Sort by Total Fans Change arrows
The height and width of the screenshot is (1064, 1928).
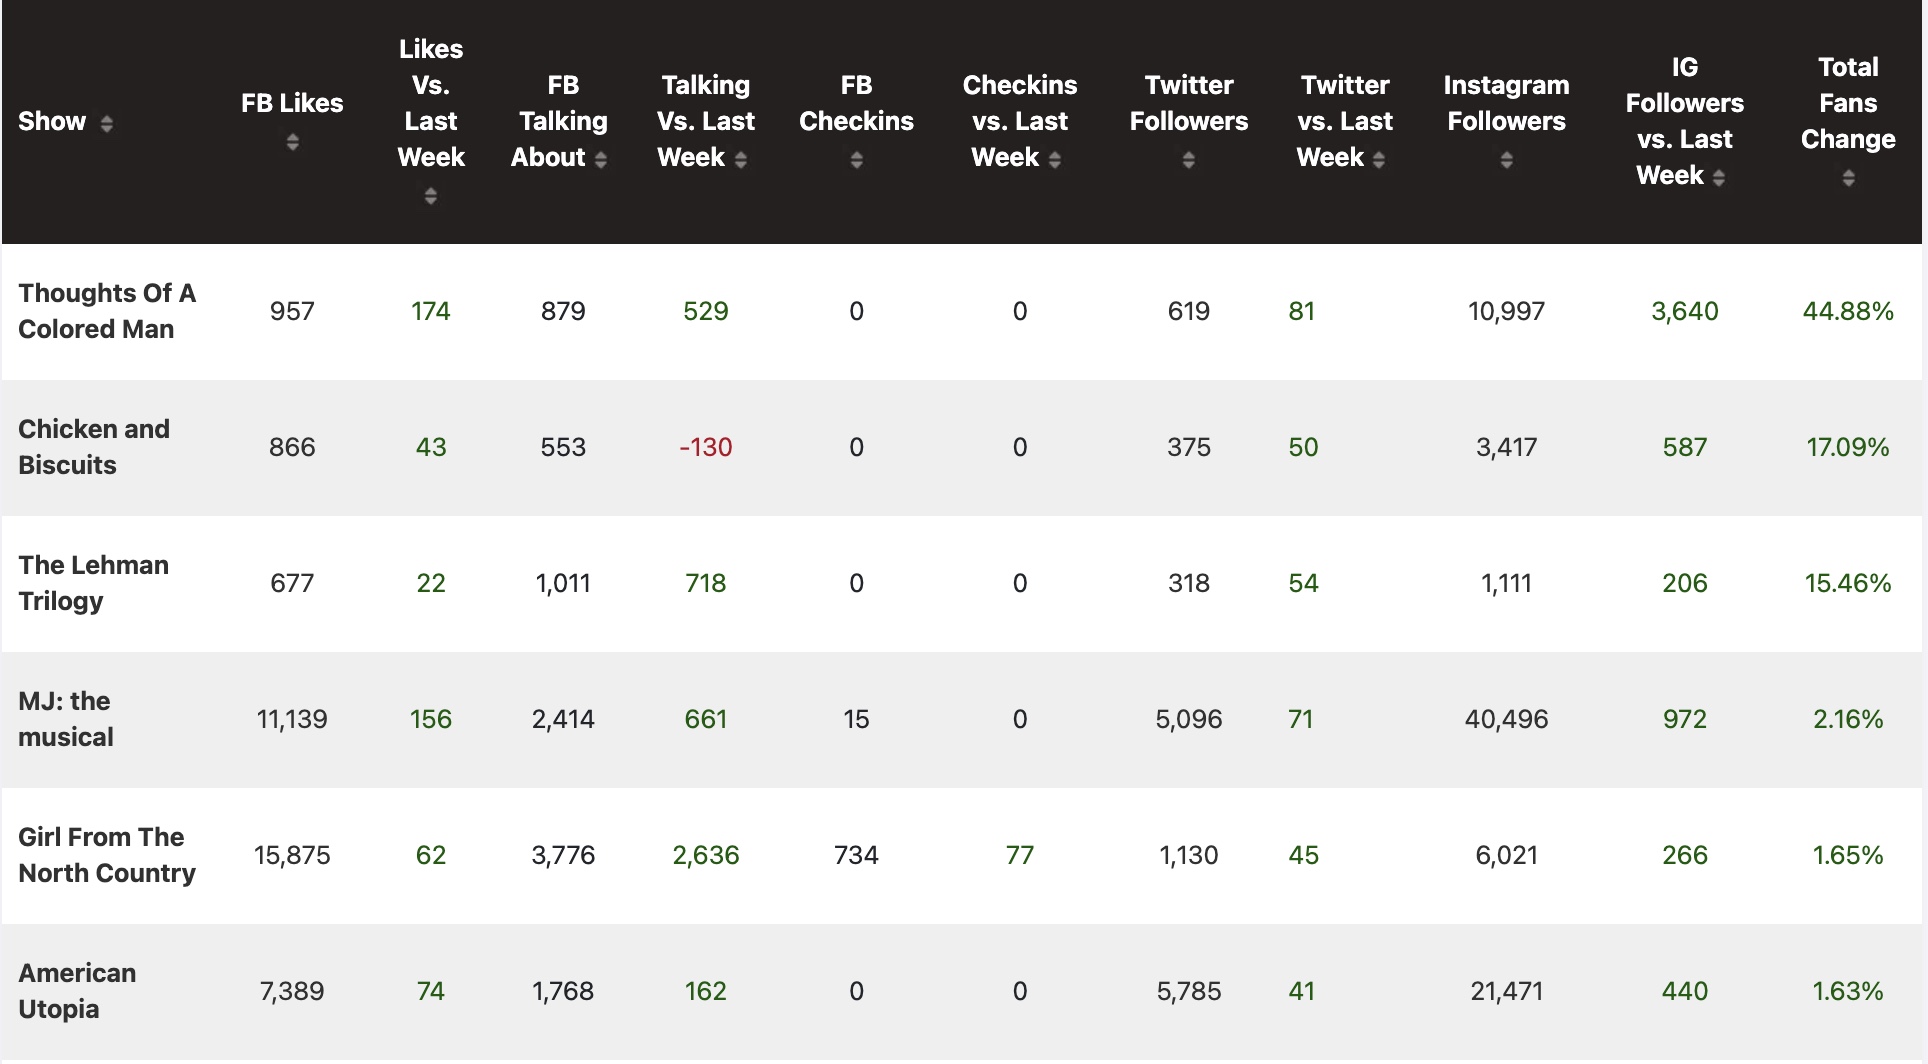(1848, 178)
